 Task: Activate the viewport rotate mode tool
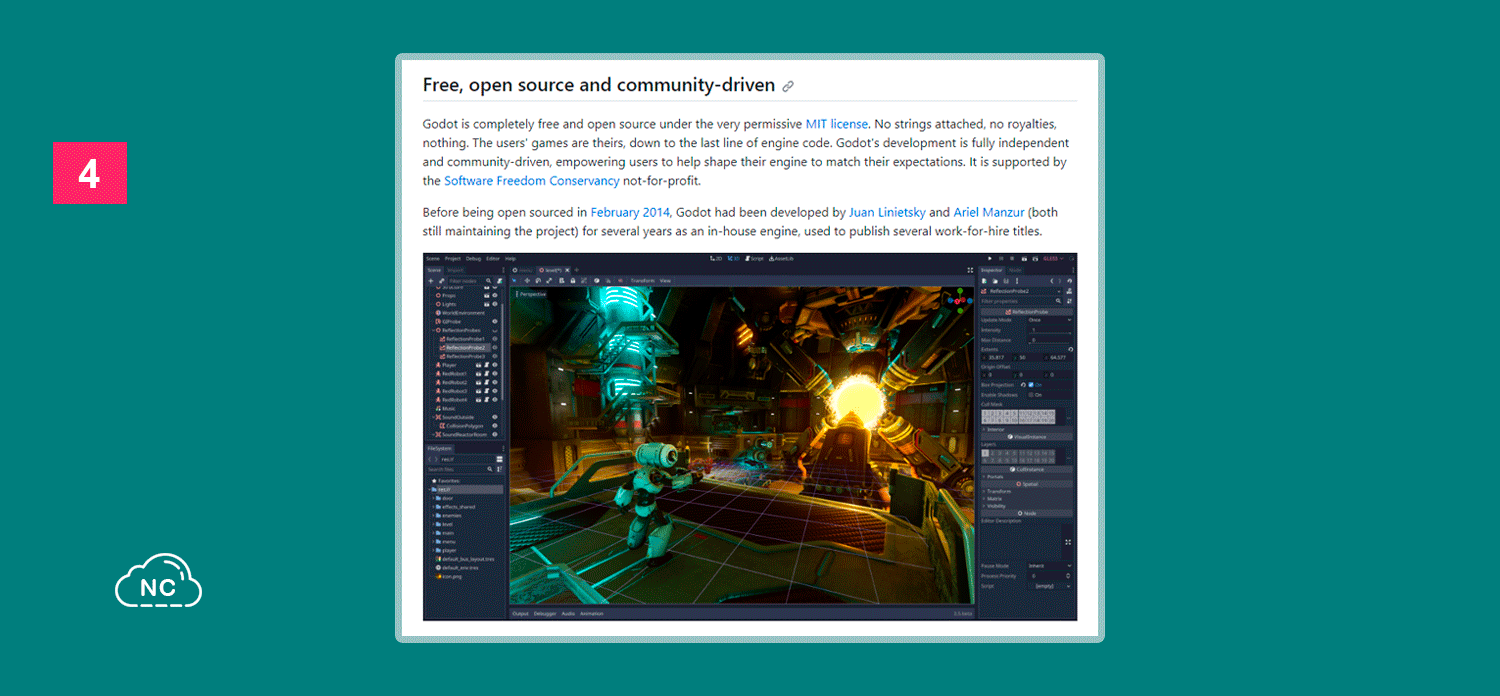[x=538, y=280]
